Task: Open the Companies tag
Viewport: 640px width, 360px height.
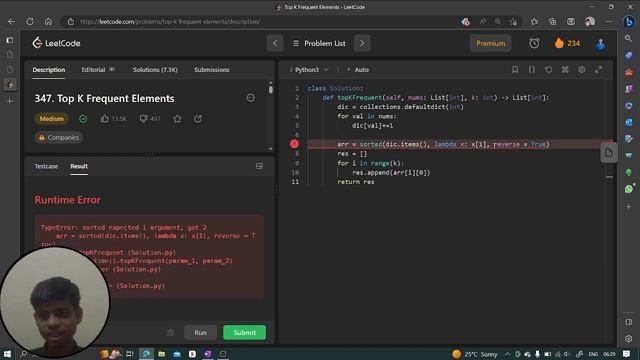Action: click(59, 138)
